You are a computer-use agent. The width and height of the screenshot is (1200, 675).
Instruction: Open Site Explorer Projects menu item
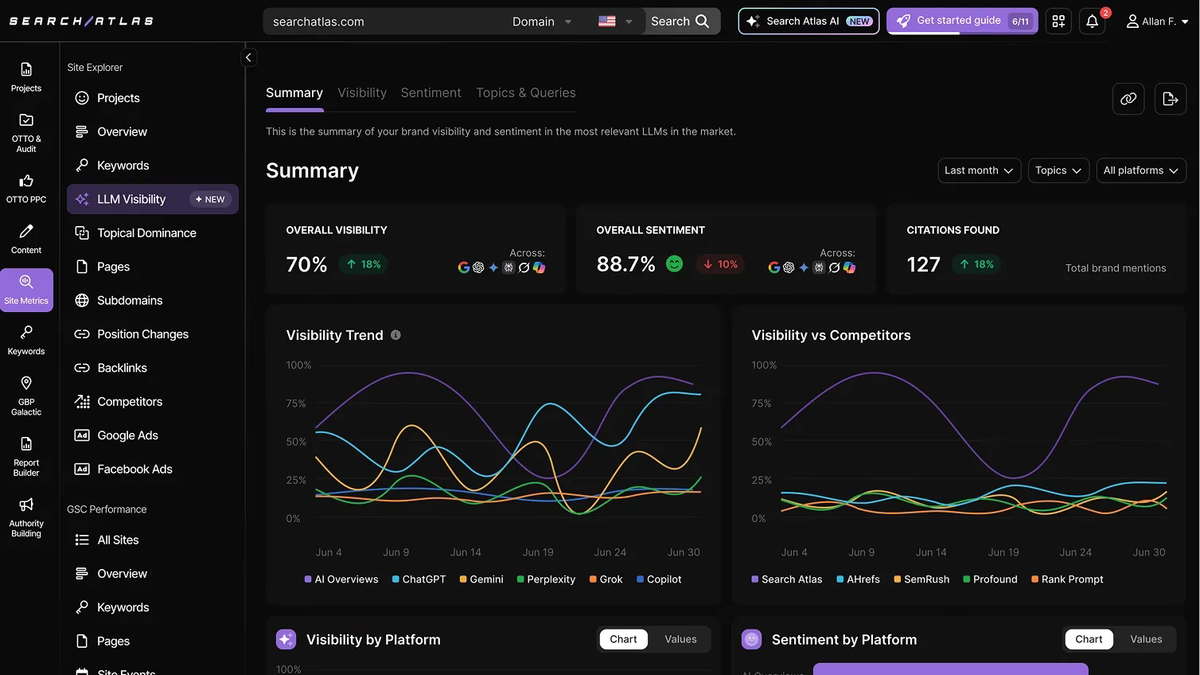152,98
